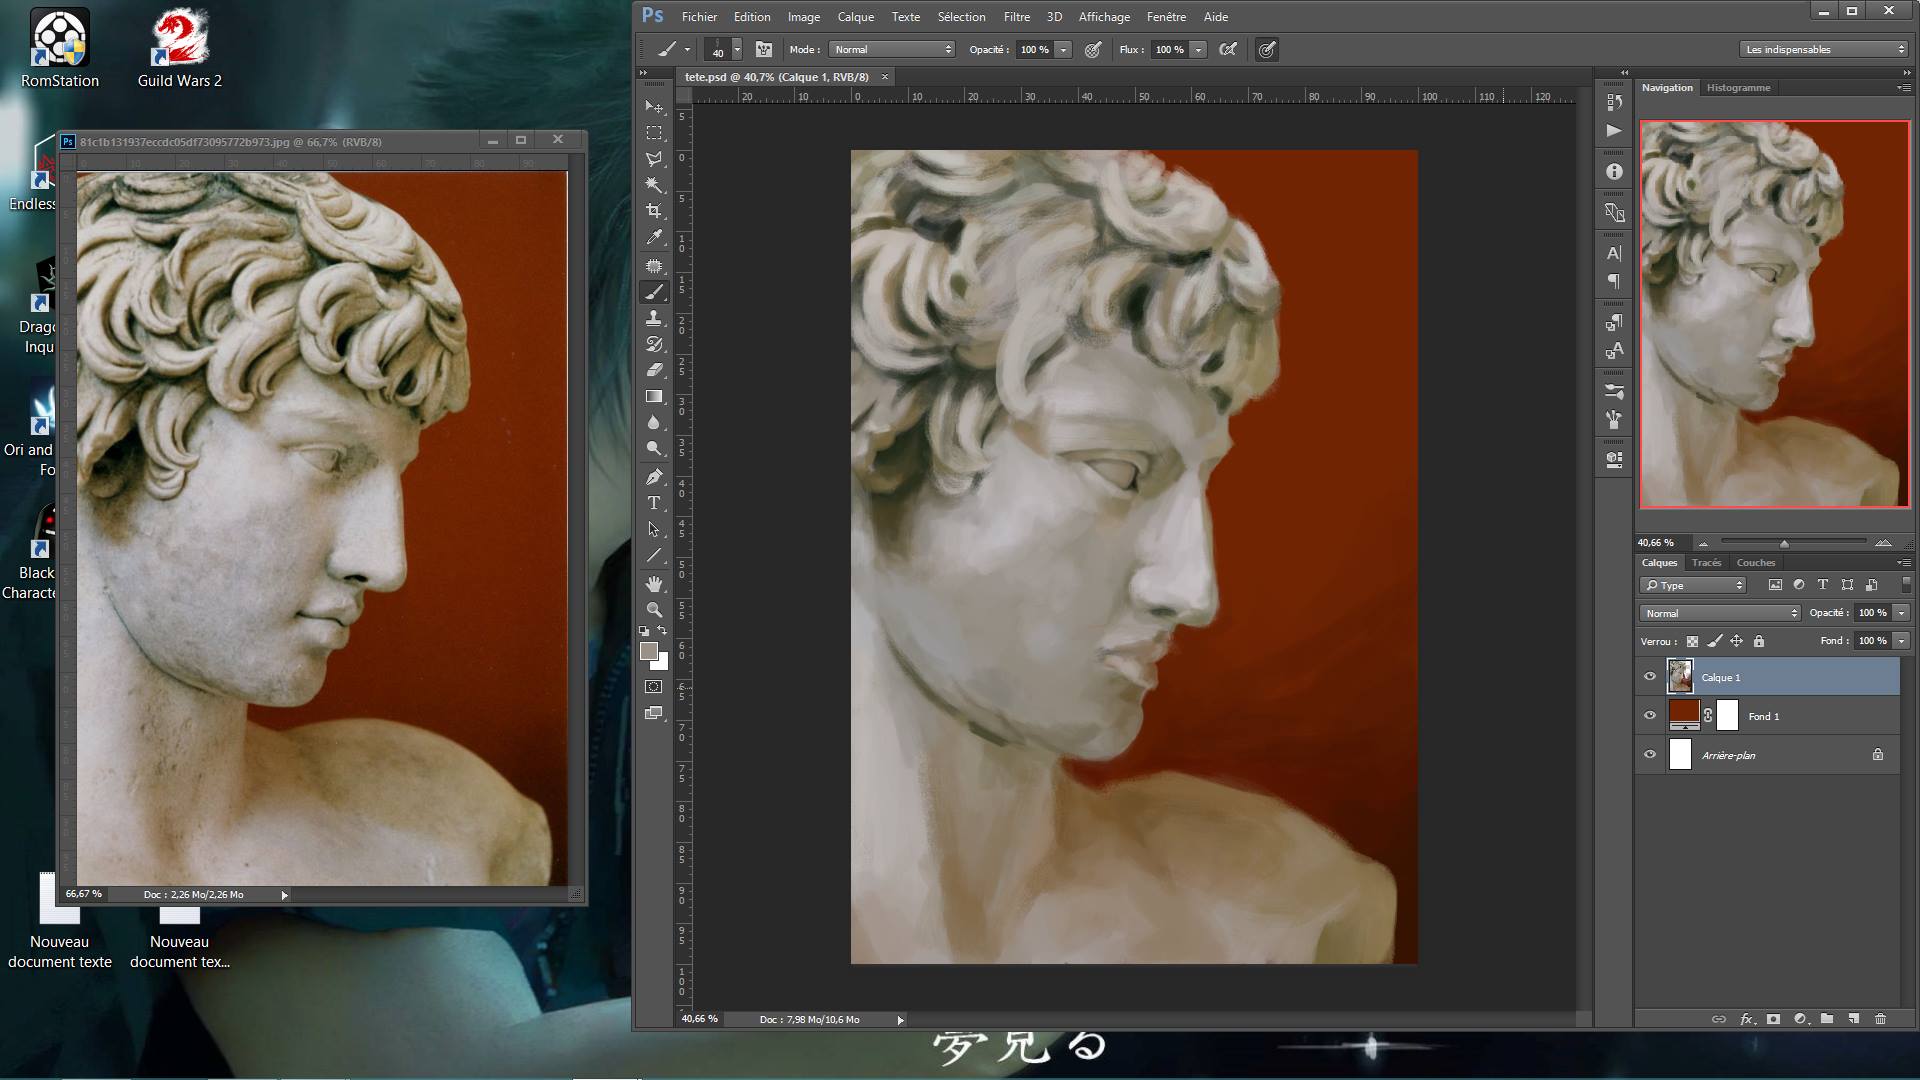This screenshot has height=1080, width=1920.
Task: Select the Hand tool
Action: [654, 583]
